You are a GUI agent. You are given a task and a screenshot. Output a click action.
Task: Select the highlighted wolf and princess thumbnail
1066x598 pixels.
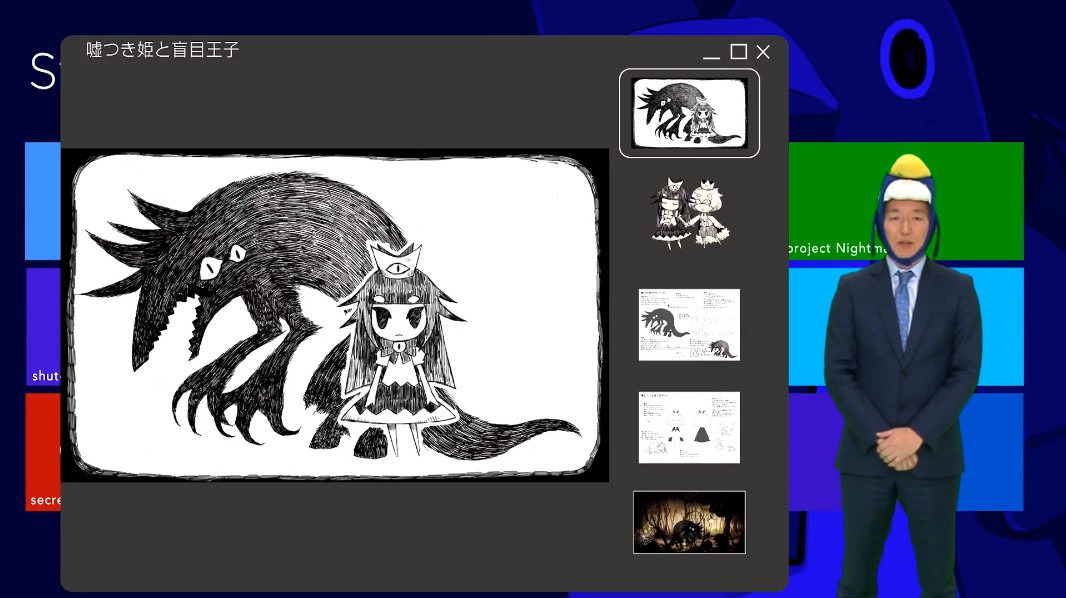[689, 113]
